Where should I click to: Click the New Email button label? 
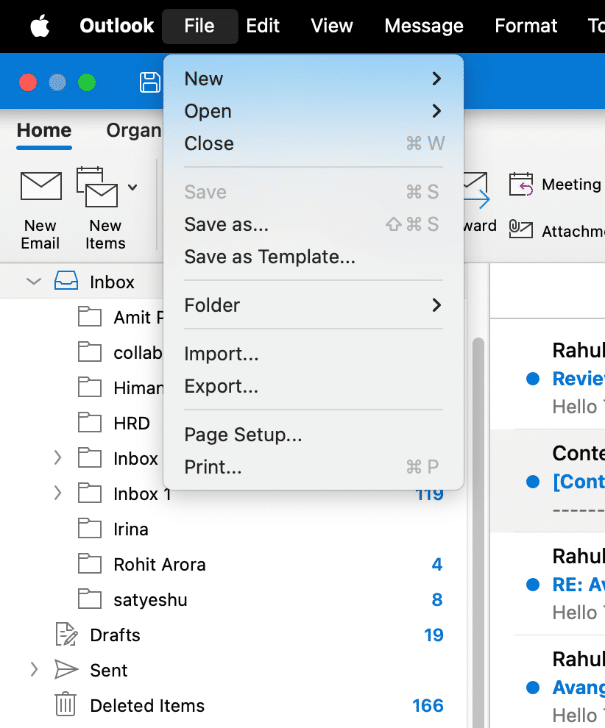40,234
